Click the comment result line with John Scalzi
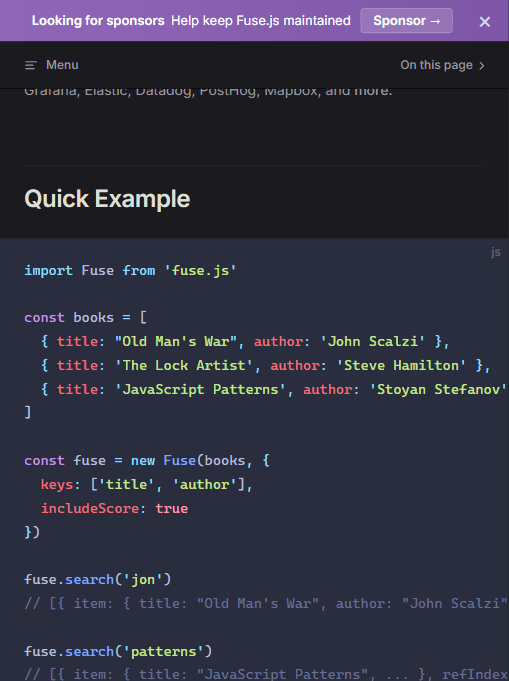This screenshot has height=681, width=509. pyautogui.click(x=266, y=603)
